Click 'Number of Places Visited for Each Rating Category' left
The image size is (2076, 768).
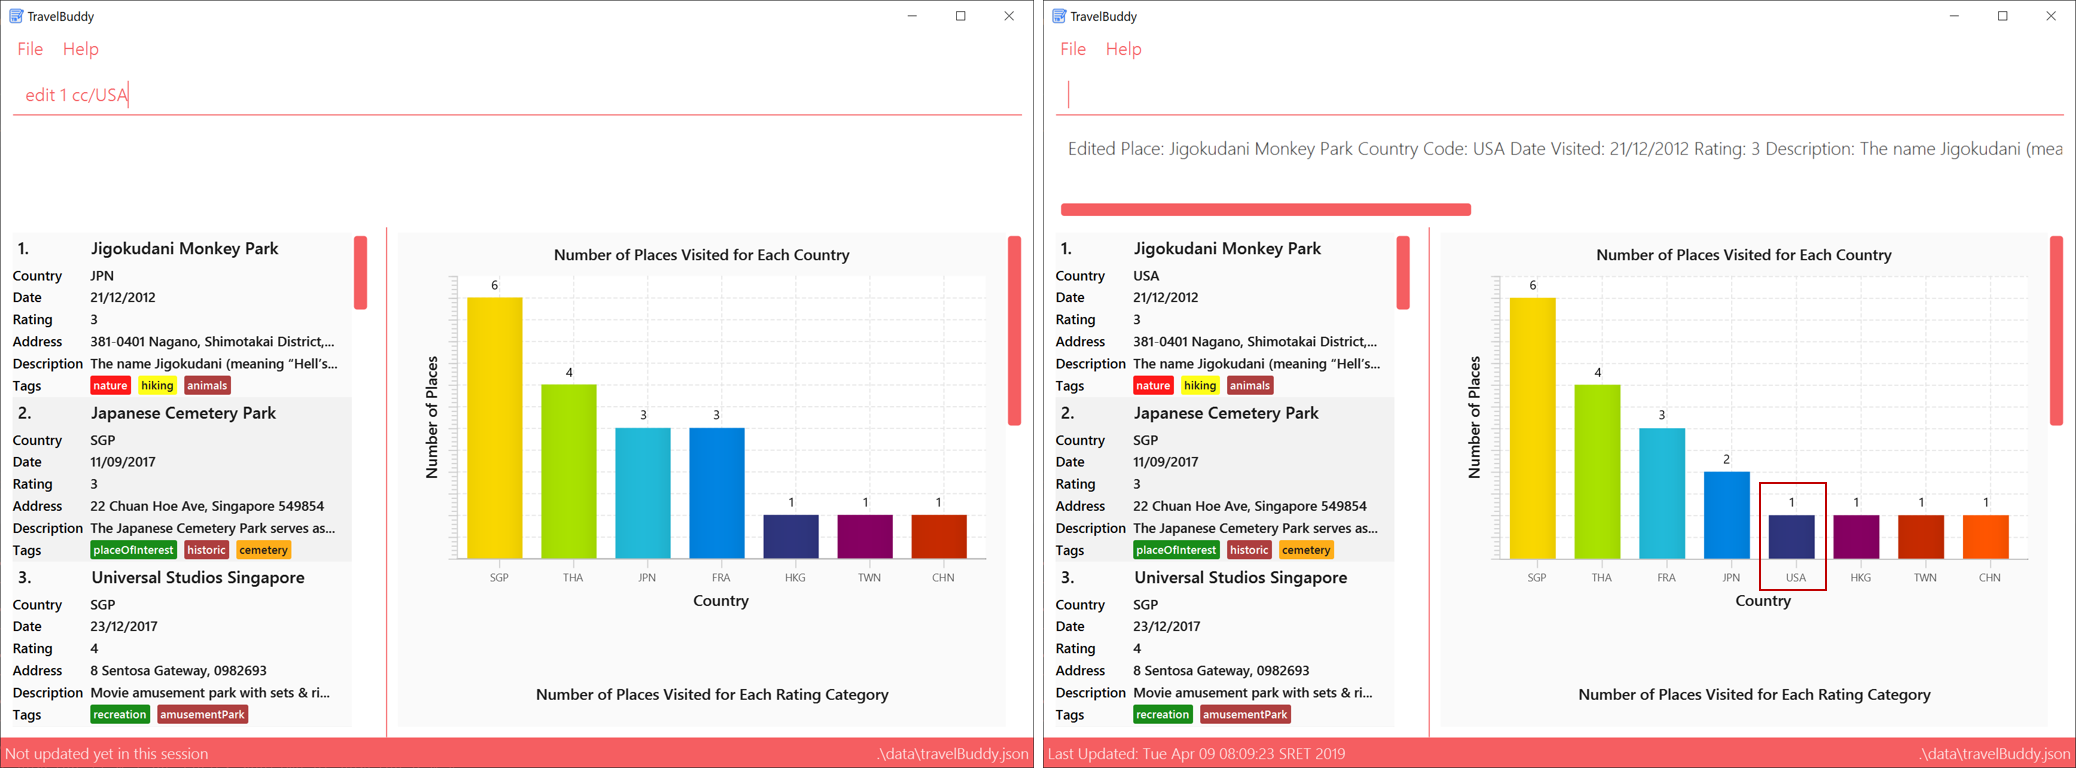point(712,694)
